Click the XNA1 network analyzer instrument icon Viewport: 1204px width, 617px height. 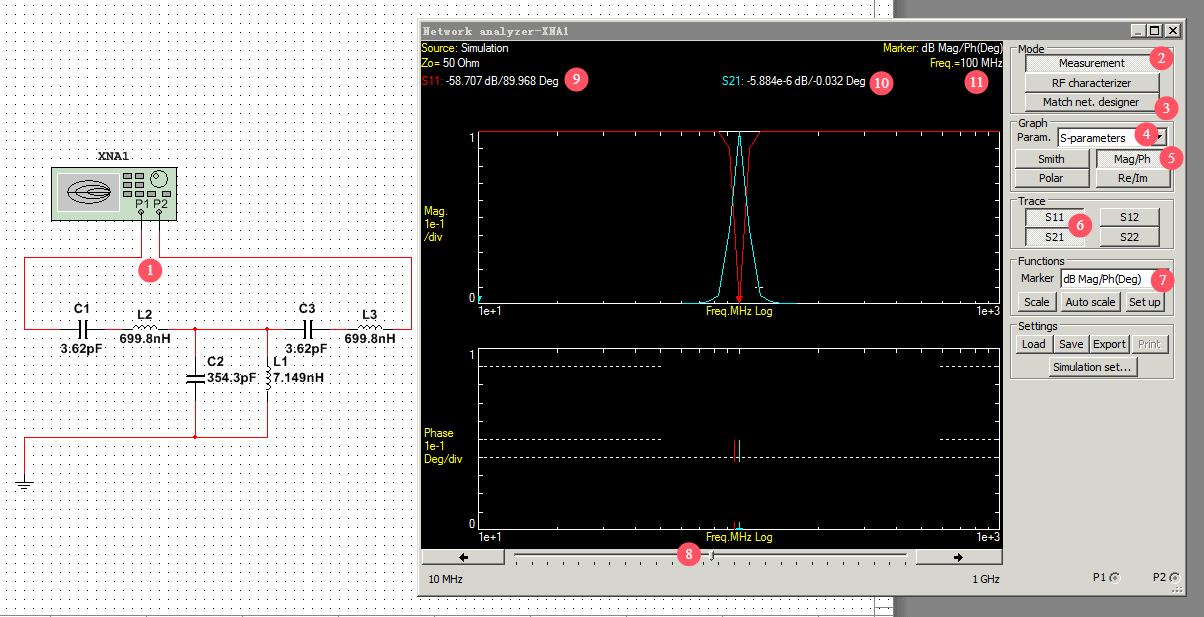click(115, 193)
